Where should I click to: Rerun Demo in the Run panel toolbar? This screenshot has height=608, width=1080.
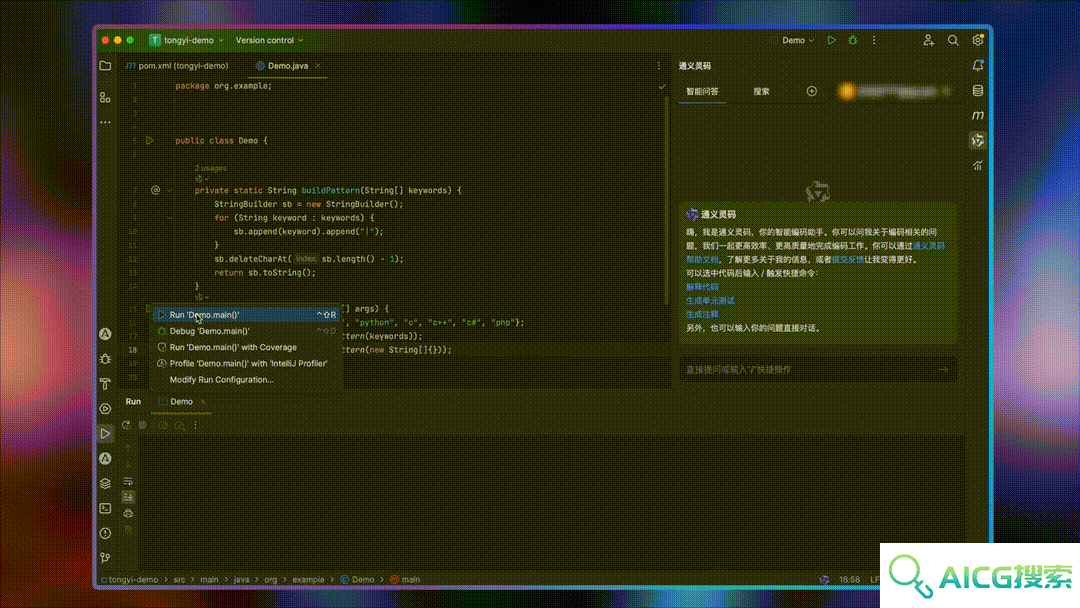click(x=126, y=426)
